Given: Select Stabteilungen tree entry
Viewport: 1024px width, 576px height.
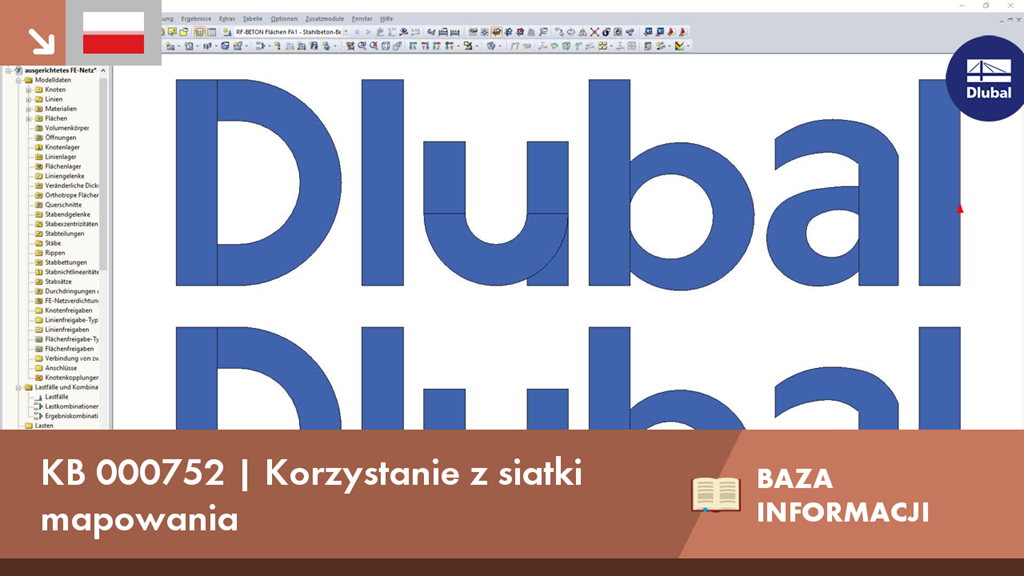Looking at the screenshot, I should tap(64, 234).
